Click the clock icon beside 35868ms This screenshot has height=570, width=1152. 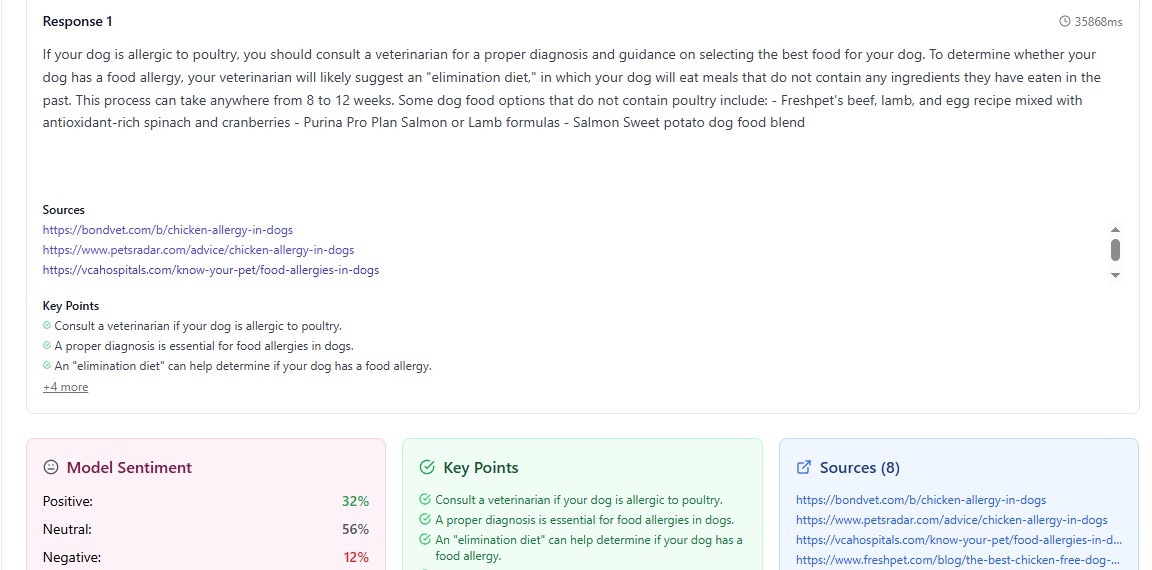[x=1064, y=22]
